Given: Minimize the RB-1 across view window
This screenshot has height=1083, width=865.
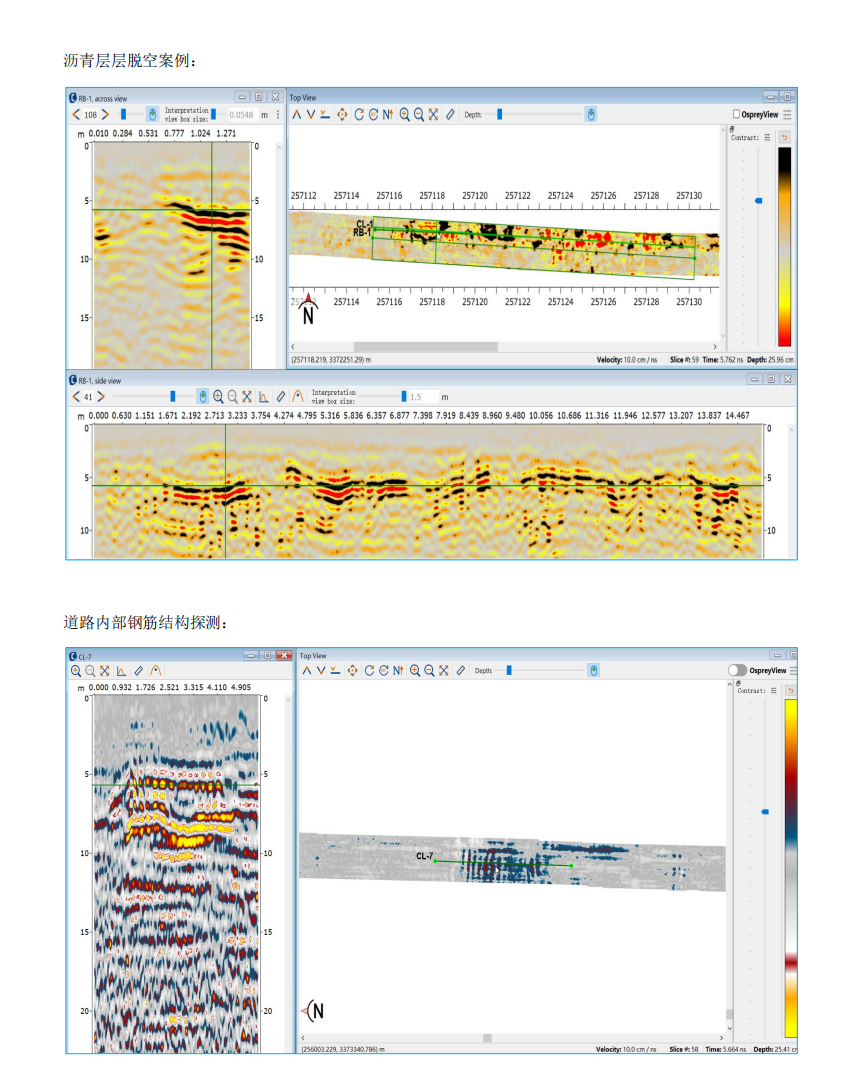Looking at the screenshot, I should 242,97.
